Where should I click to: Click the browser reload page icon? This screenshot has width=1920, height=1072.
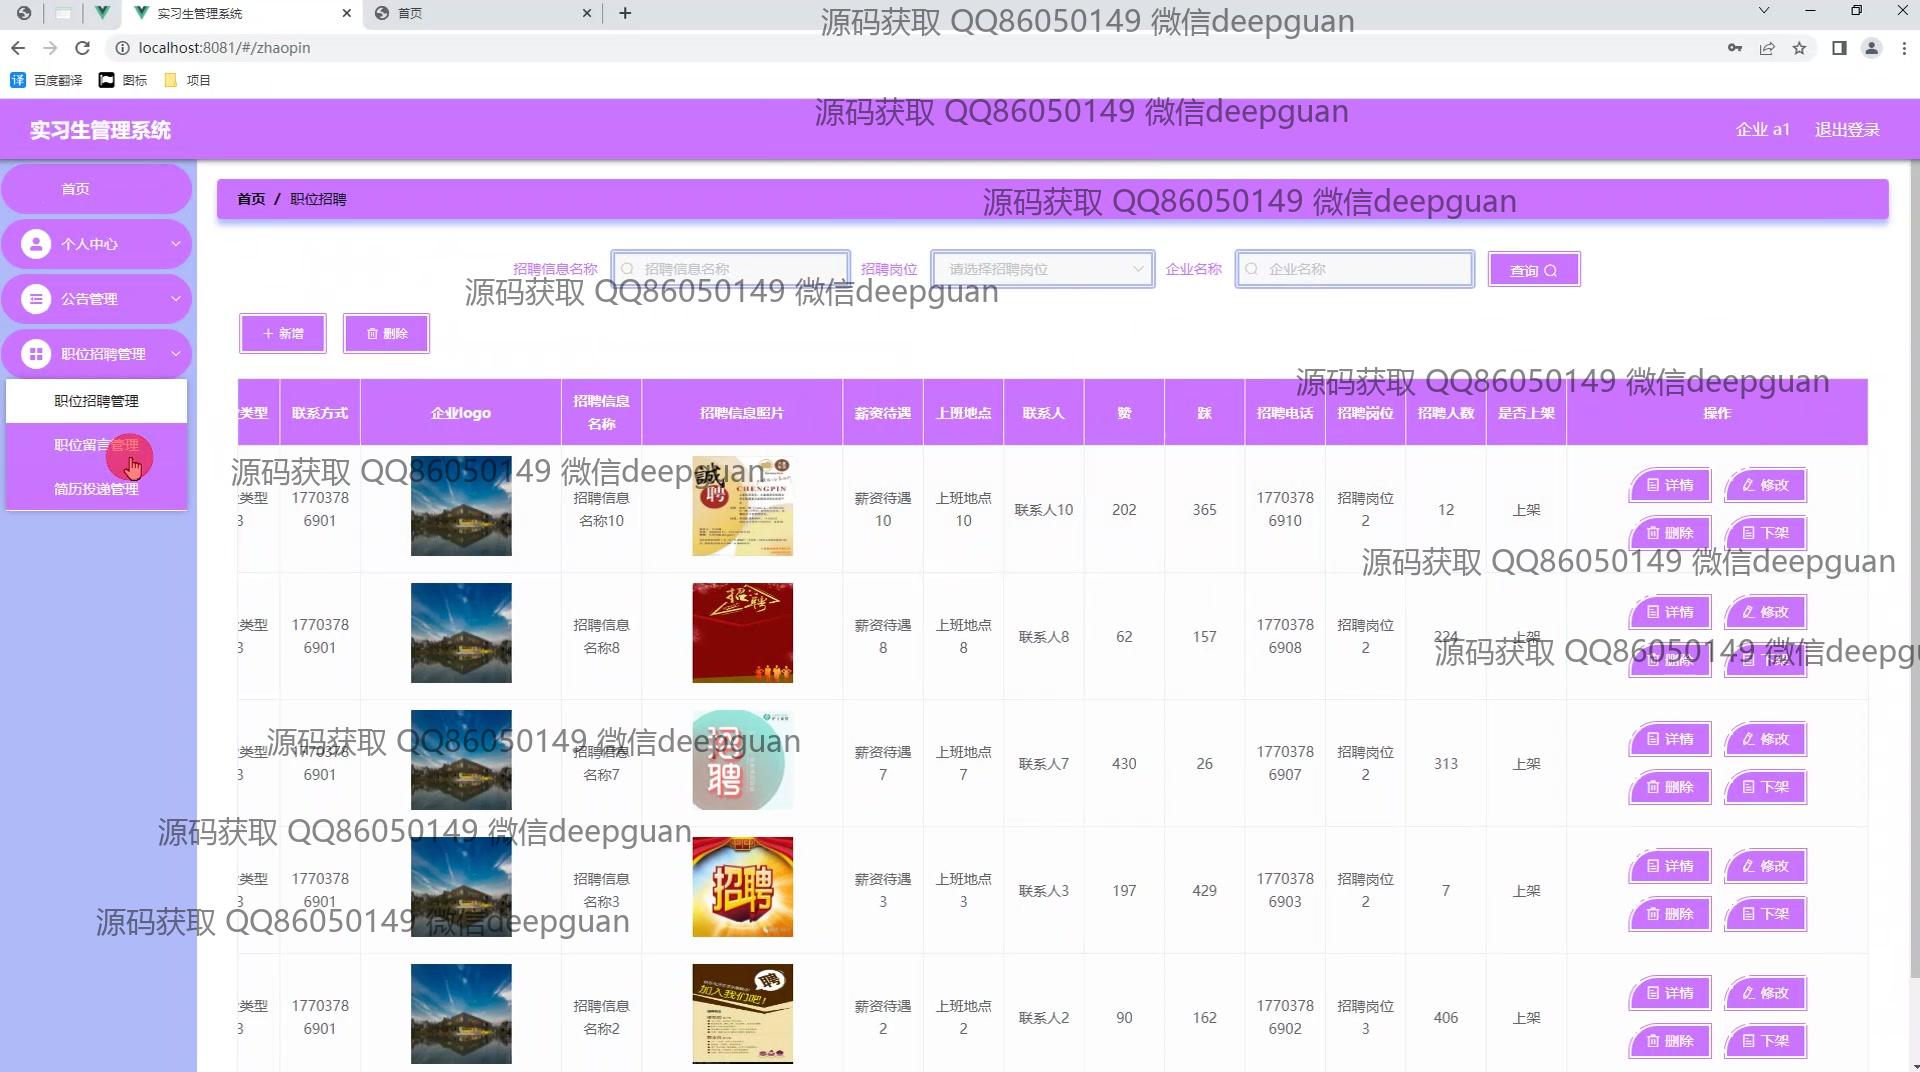pyautogui.click(x=83, y=48)
